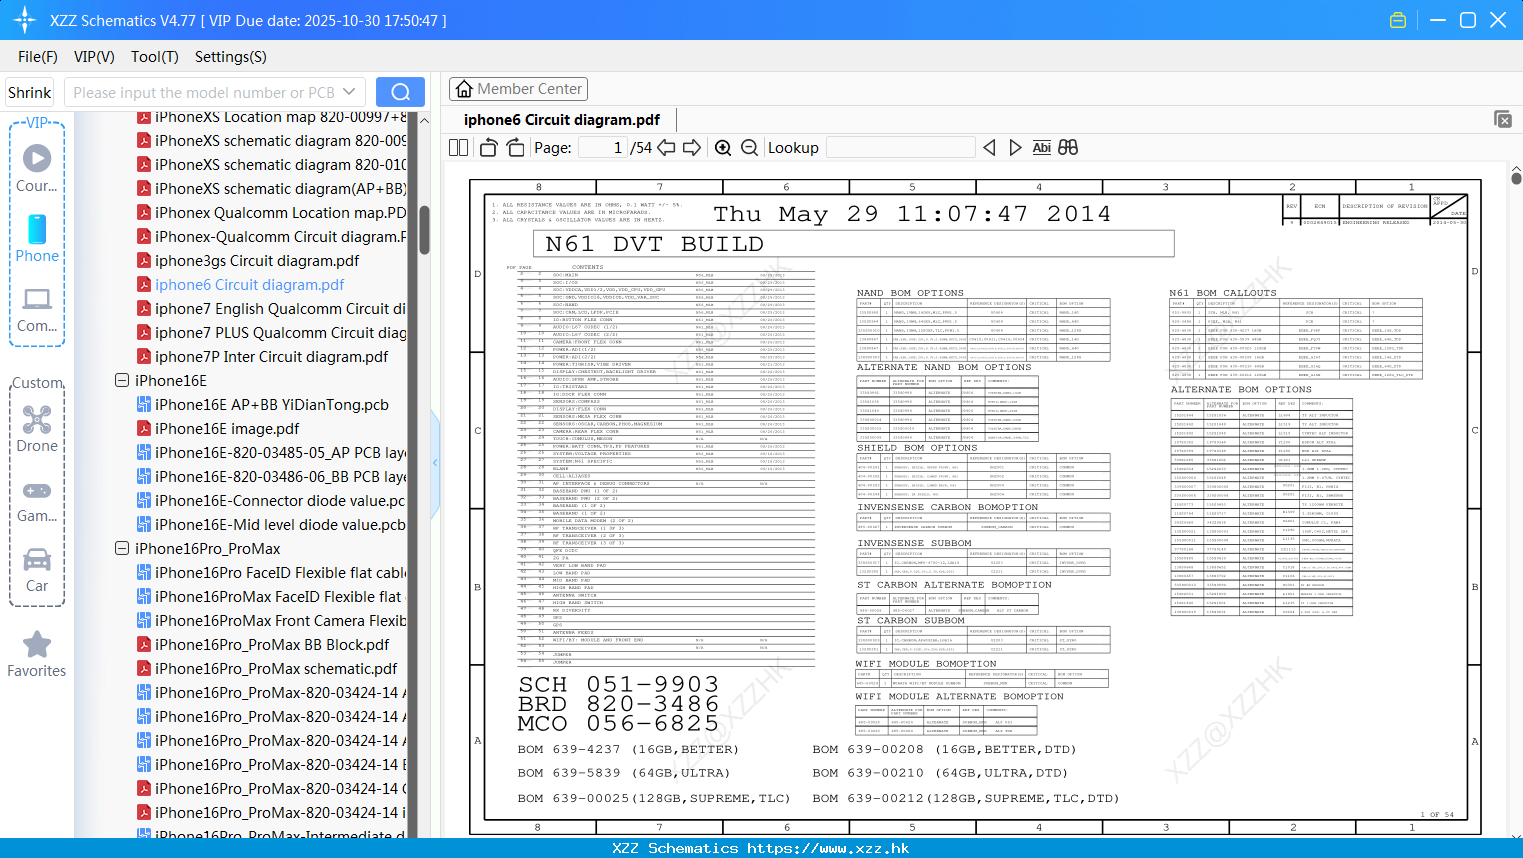Open iPhone16E-Connector diode value file
The image size is (1523, 858).
pyautogui.click(x=280, y=500)
